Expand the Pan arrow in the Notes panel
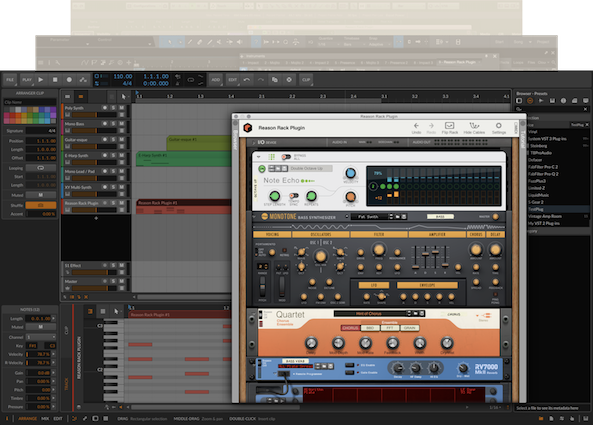 pos(53,381)
